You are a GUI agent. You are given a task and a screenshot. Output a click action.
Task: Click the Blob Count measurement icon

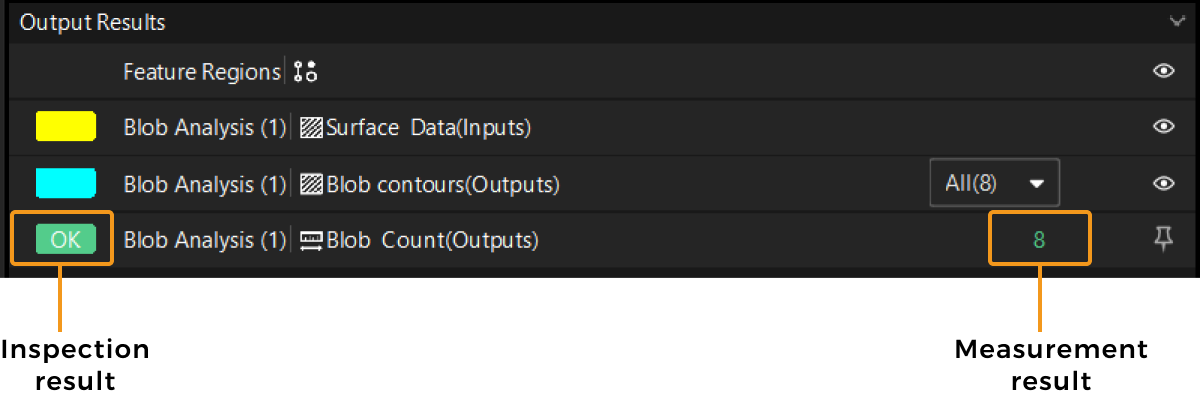click(x=312, y=241)
